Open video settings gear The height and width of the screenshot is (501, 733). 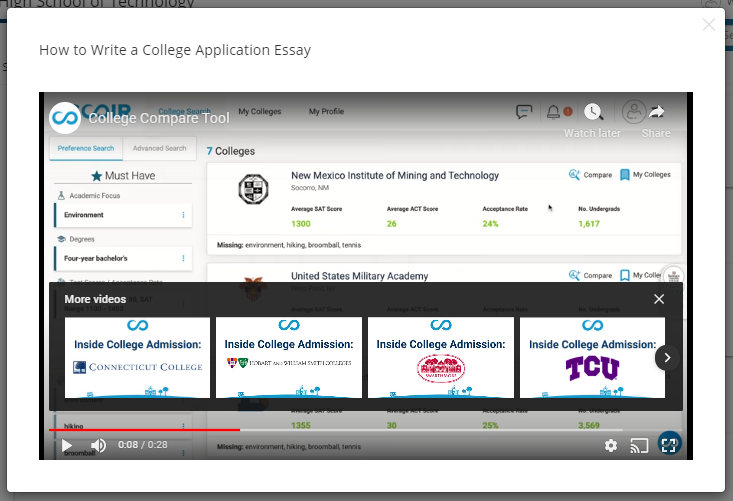(611, 446)
